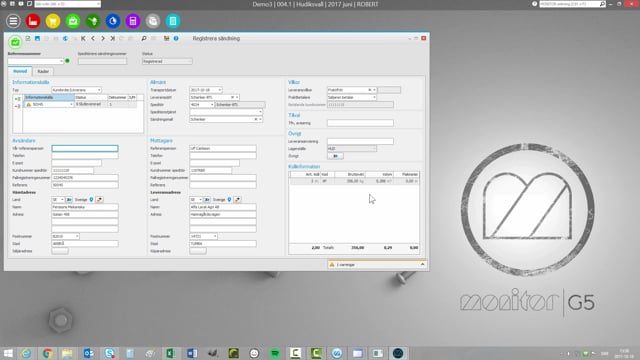Click the Köparadress button
This screenshot has width=640, height=360.
coord(198,251)
